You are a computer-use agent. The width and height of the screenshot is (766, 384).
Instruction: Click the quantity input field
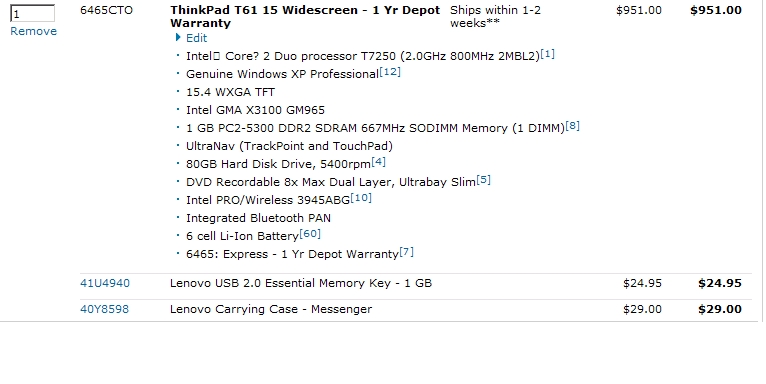point(32,13)
